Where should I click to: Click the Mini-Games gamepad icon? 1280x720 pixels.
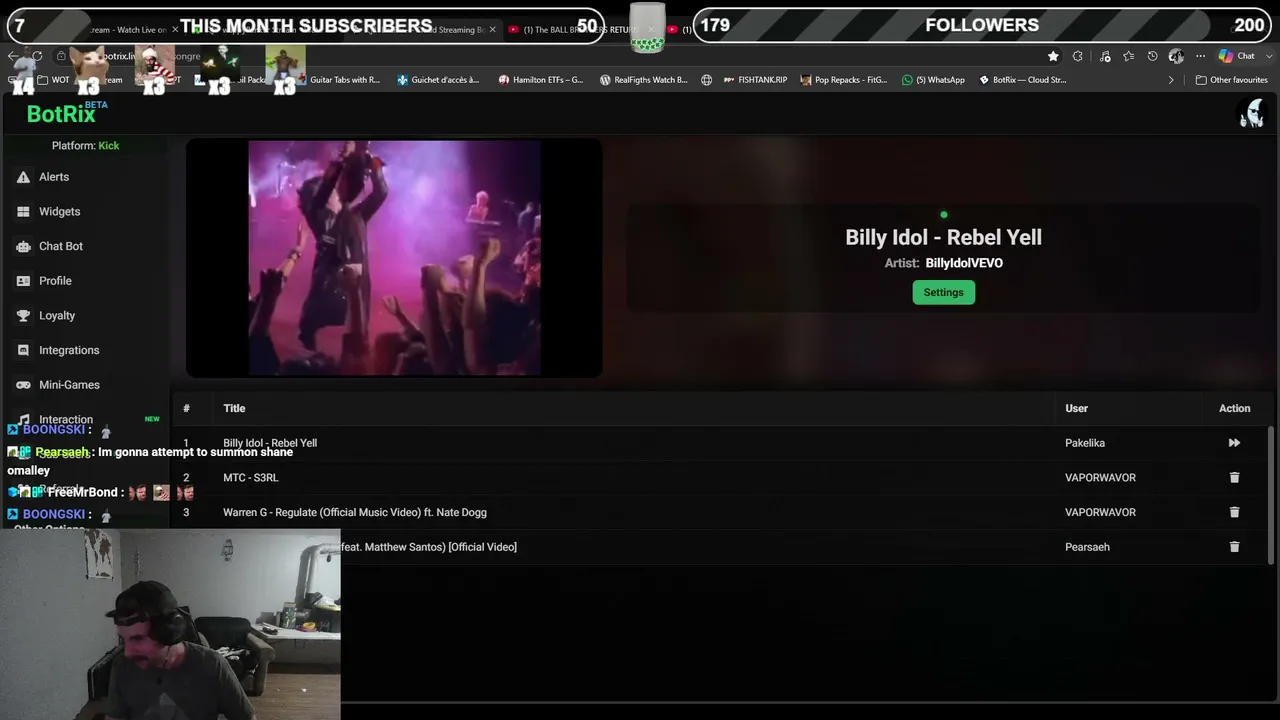(x=23, y=385)
